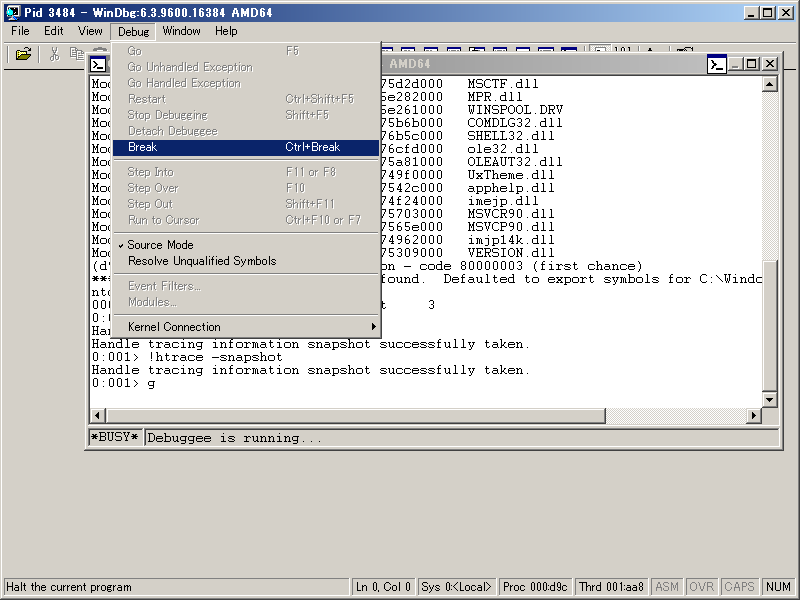The image size is (800, 600).
Task: Click the command prompt icon beside the child window buttons
Action: 716,64
